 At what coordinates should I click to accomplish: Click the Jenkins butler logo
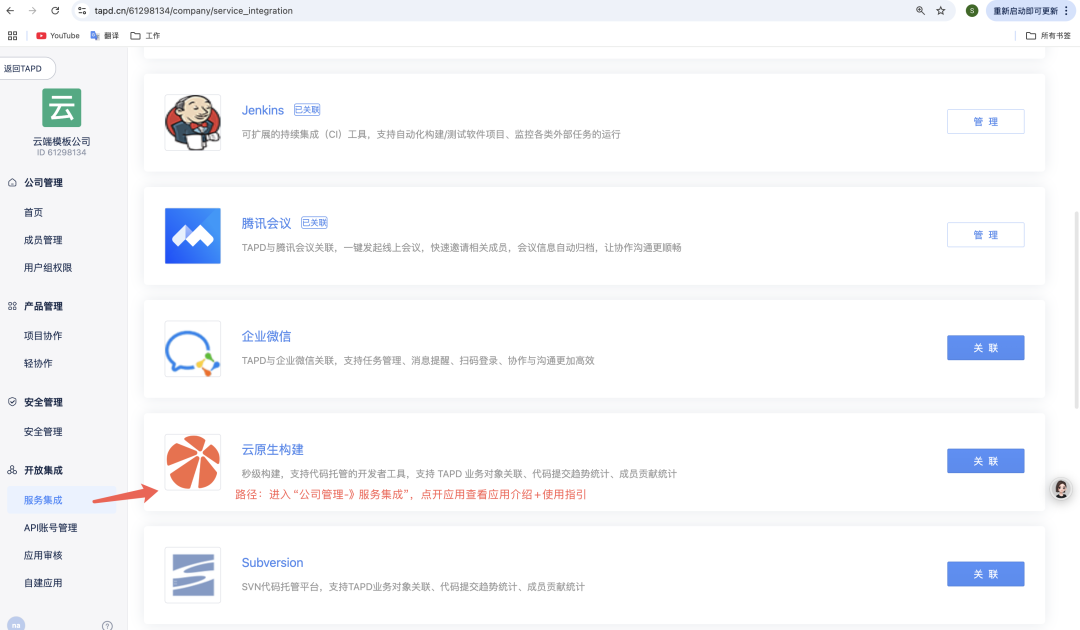(193, 123)
